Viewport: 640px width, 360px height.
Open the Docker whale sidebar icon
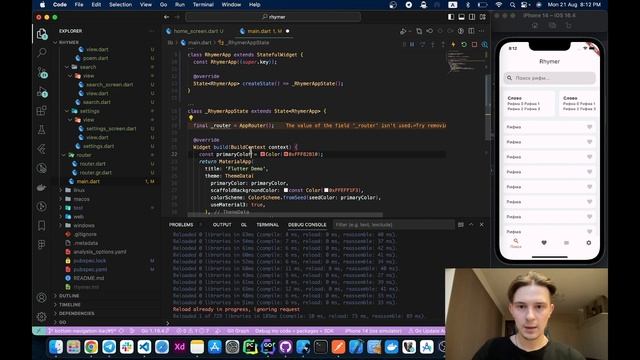(x=42, y=187)
